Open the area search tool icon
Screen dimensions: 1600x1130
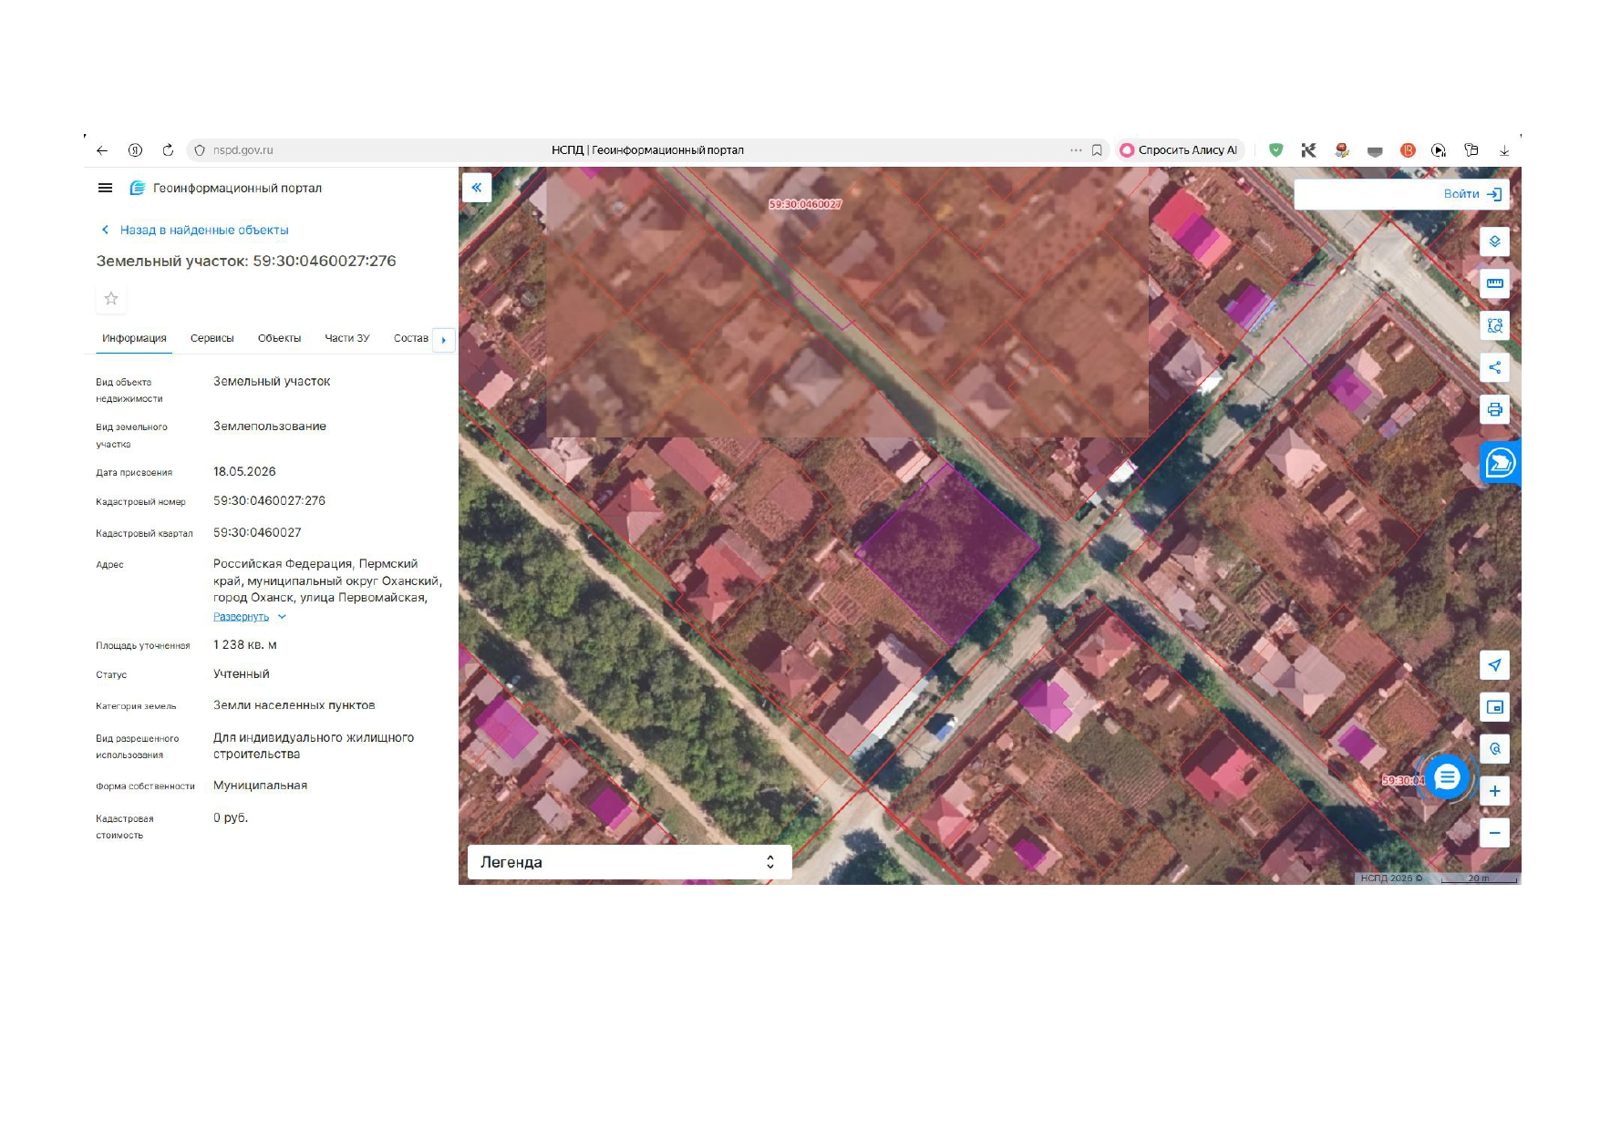click(x=1494, y=325)
